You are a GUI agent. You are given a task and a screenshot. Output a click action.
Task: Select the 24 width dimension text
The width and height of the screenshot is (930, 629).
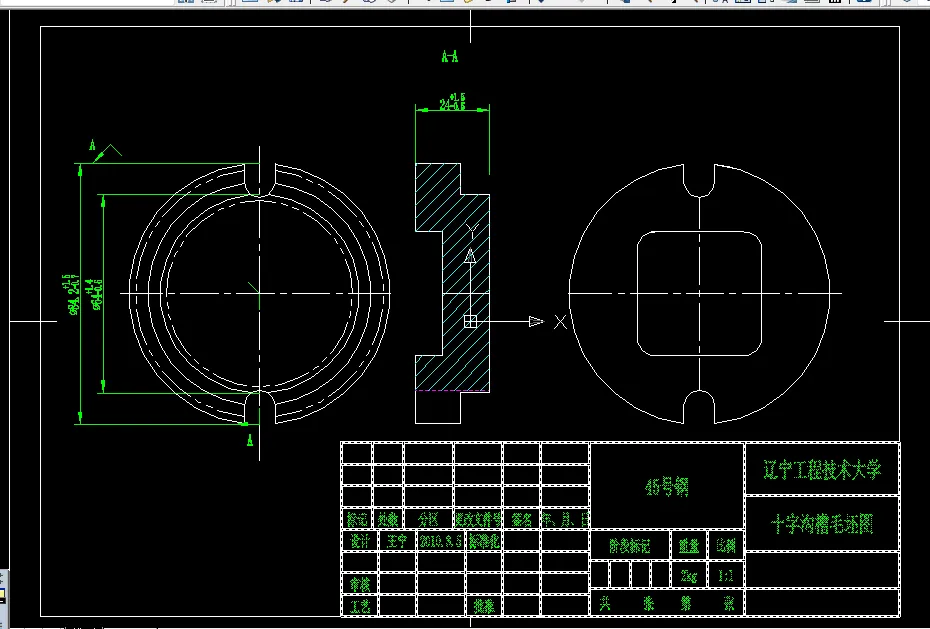tap(453, 102)
